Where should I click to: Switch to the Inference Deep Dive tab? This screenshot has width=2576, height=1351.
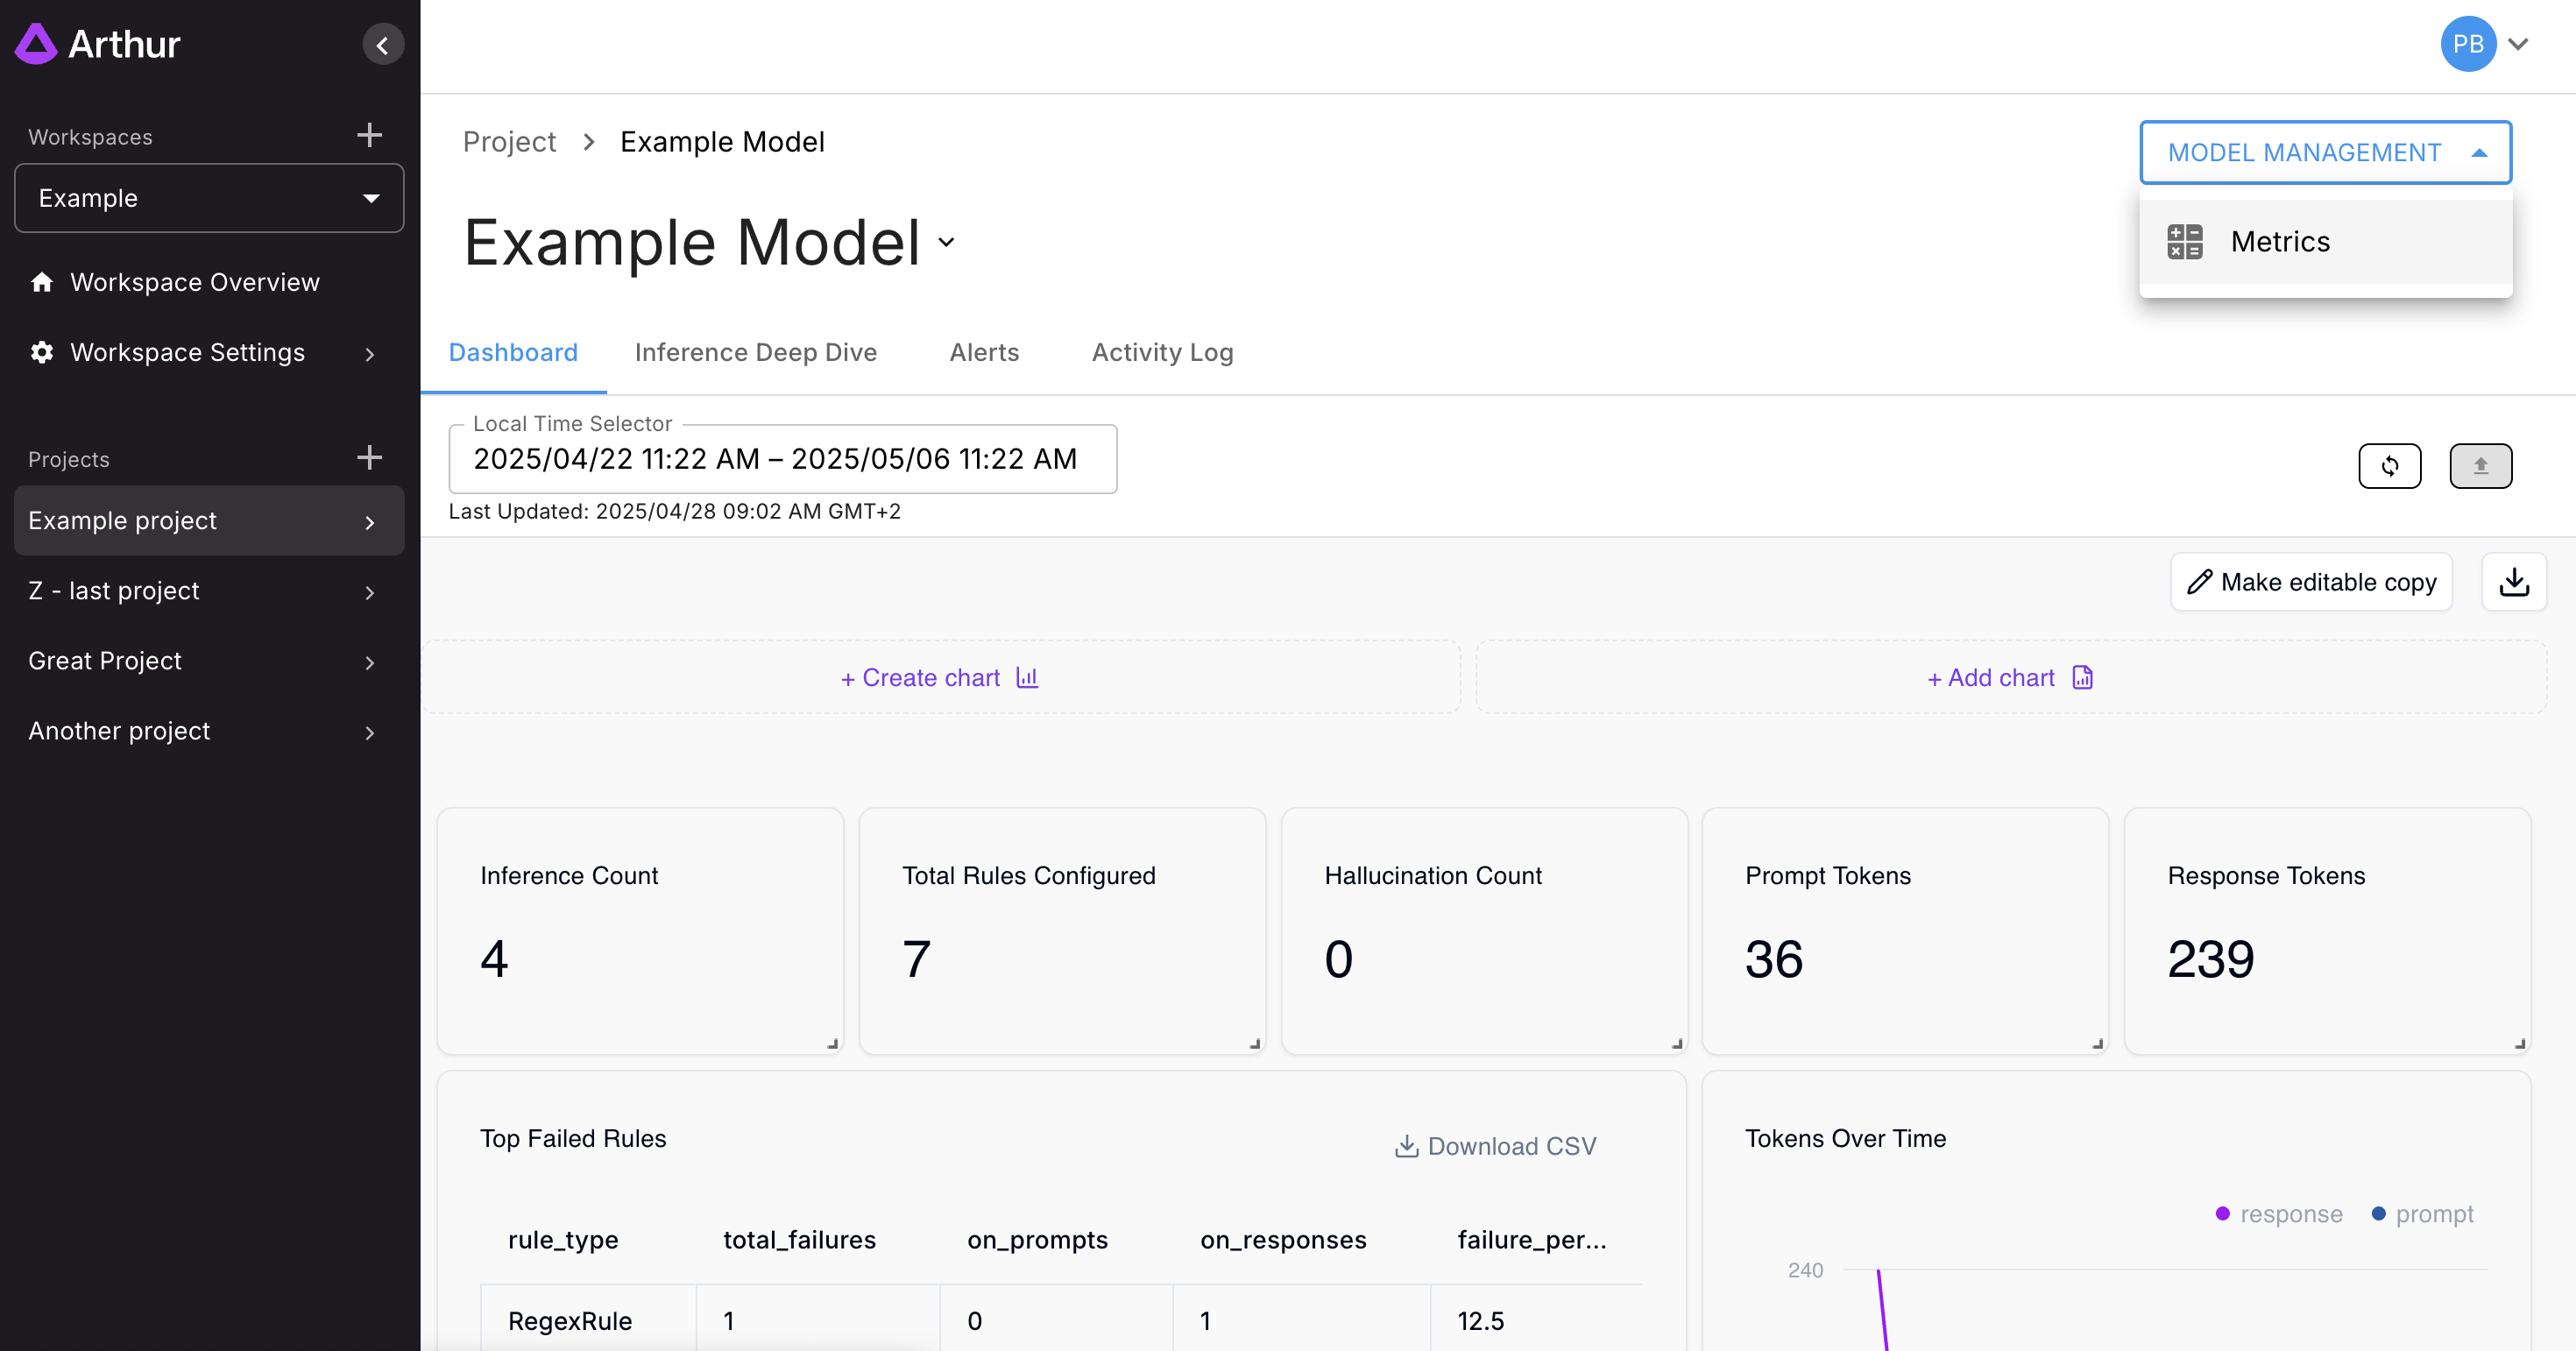[x=755, y=352]
